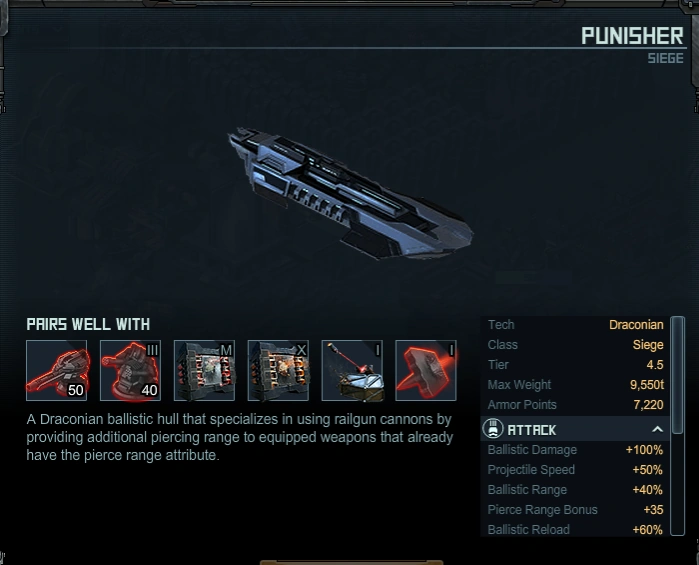Click the Punisher ship model preview

click(350, 194)
